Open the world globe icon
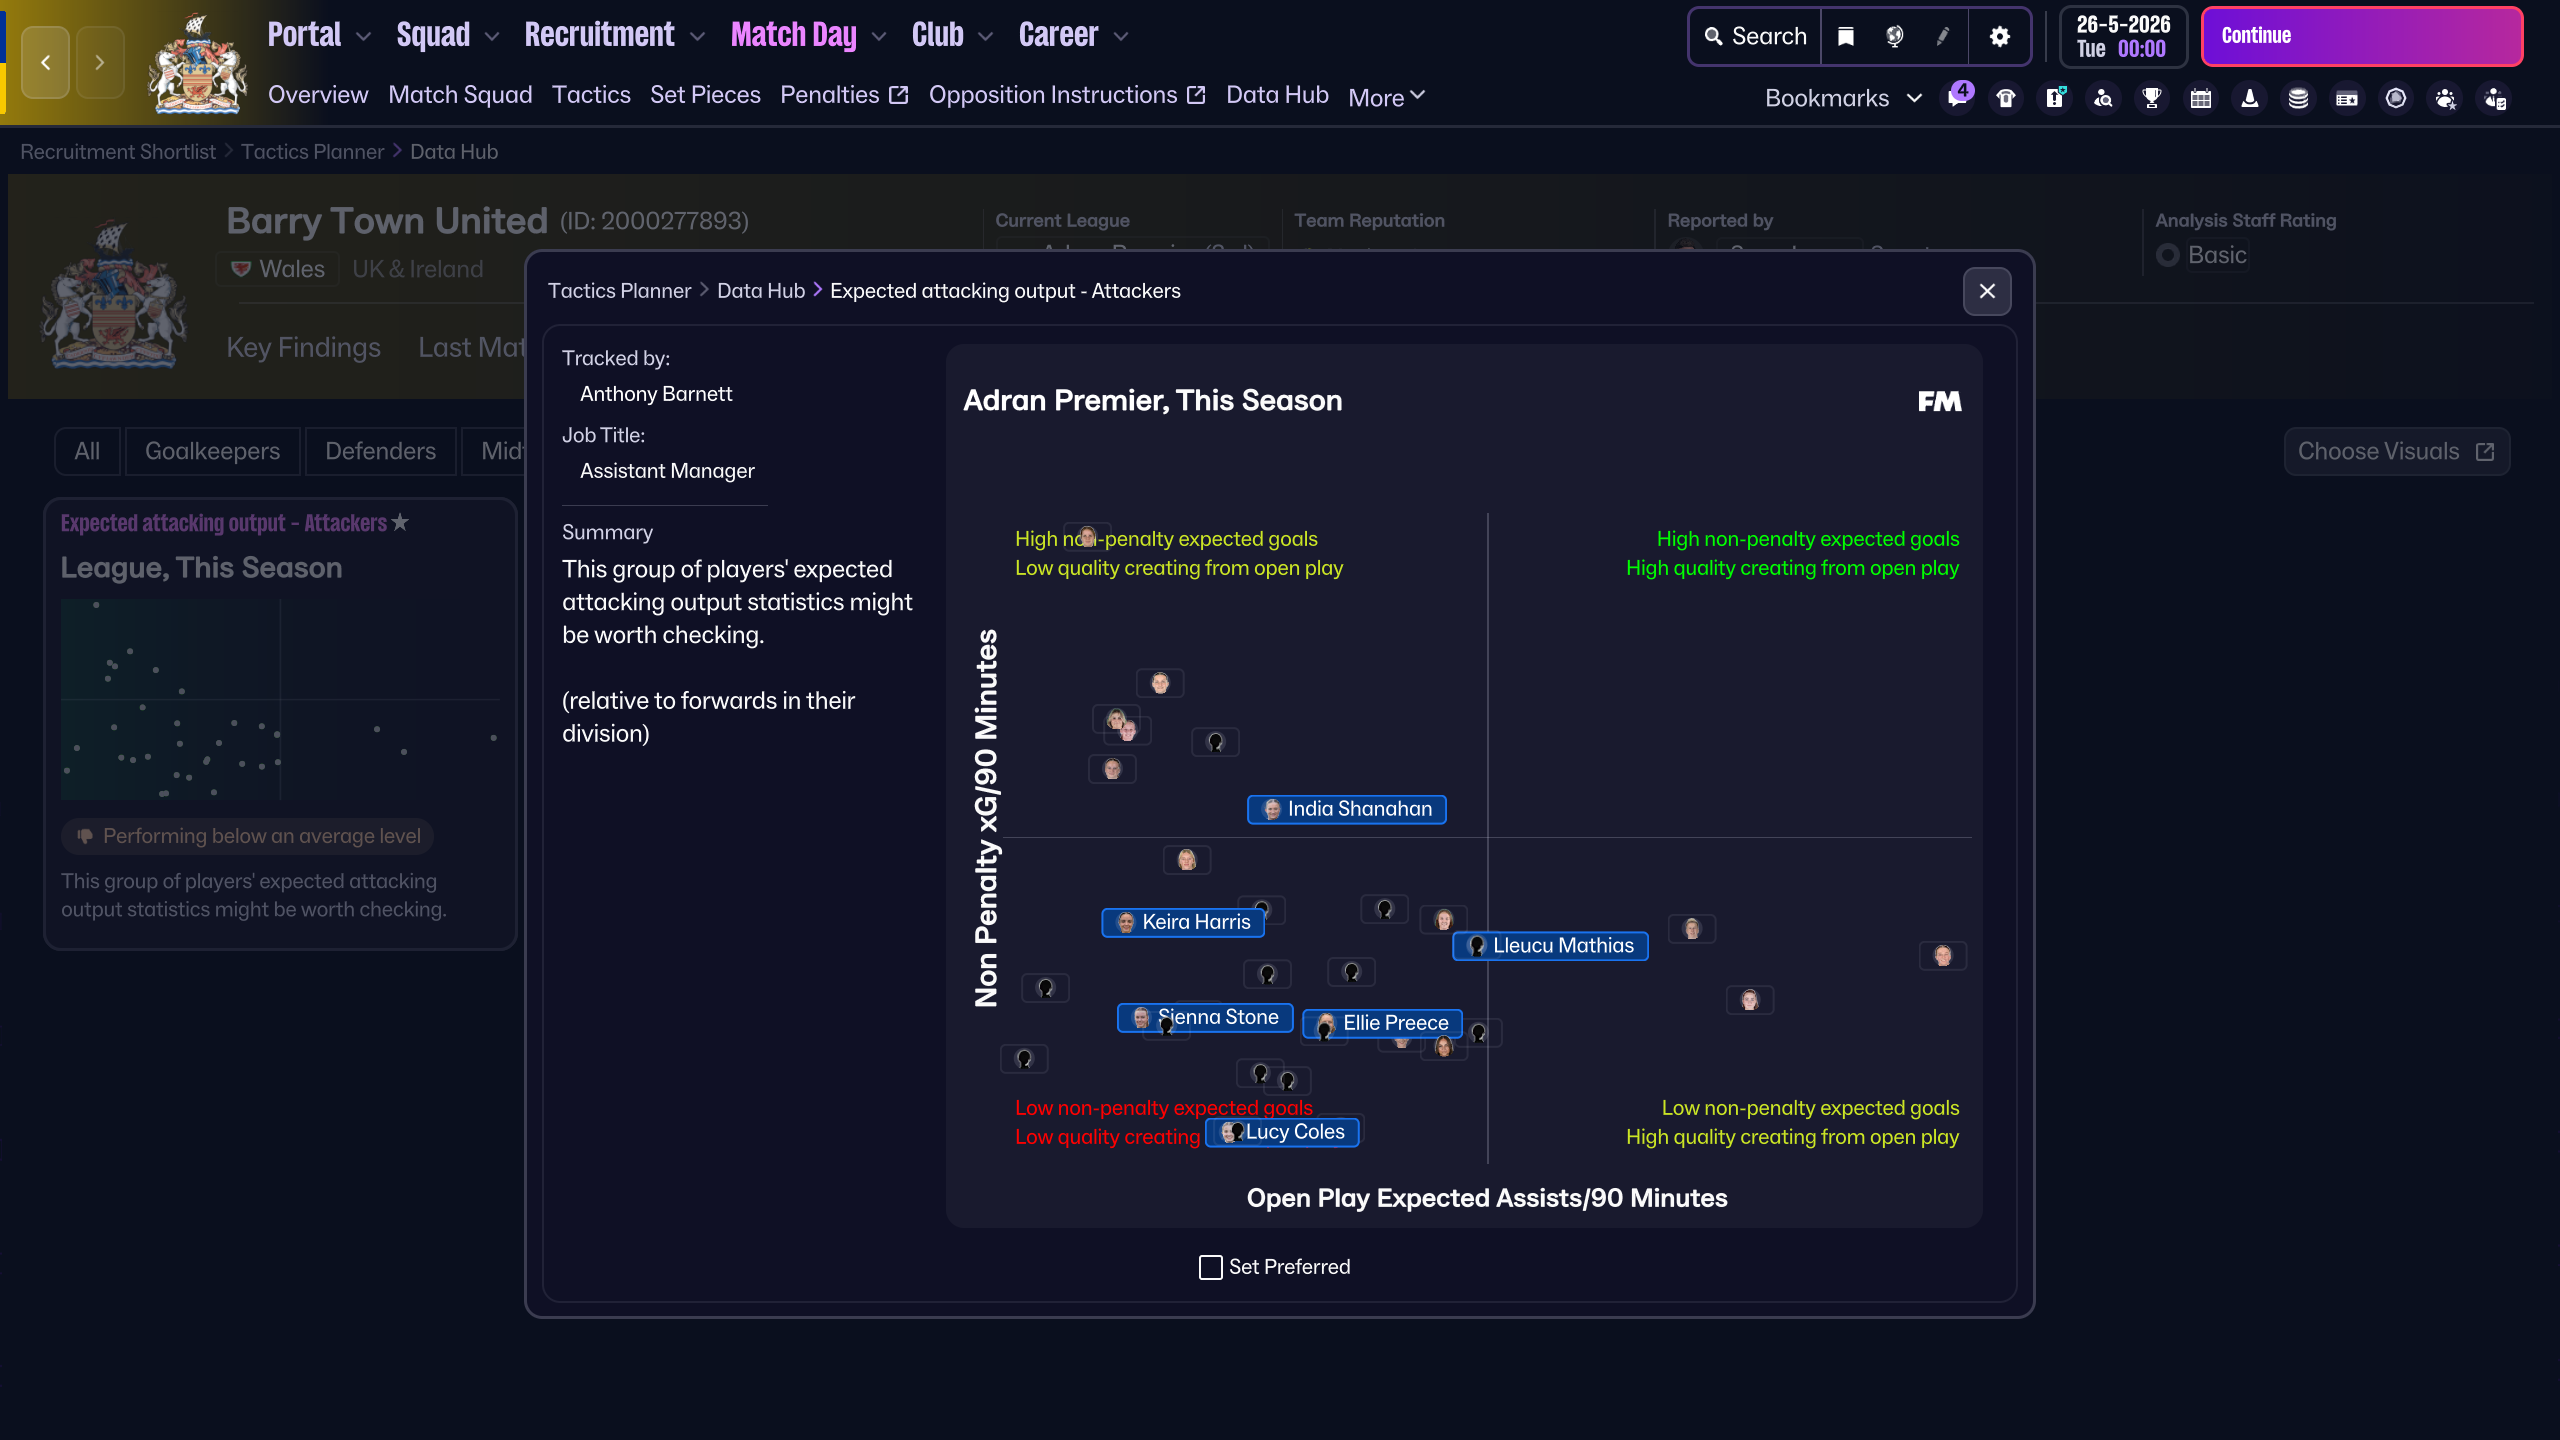 point(1896,36)
